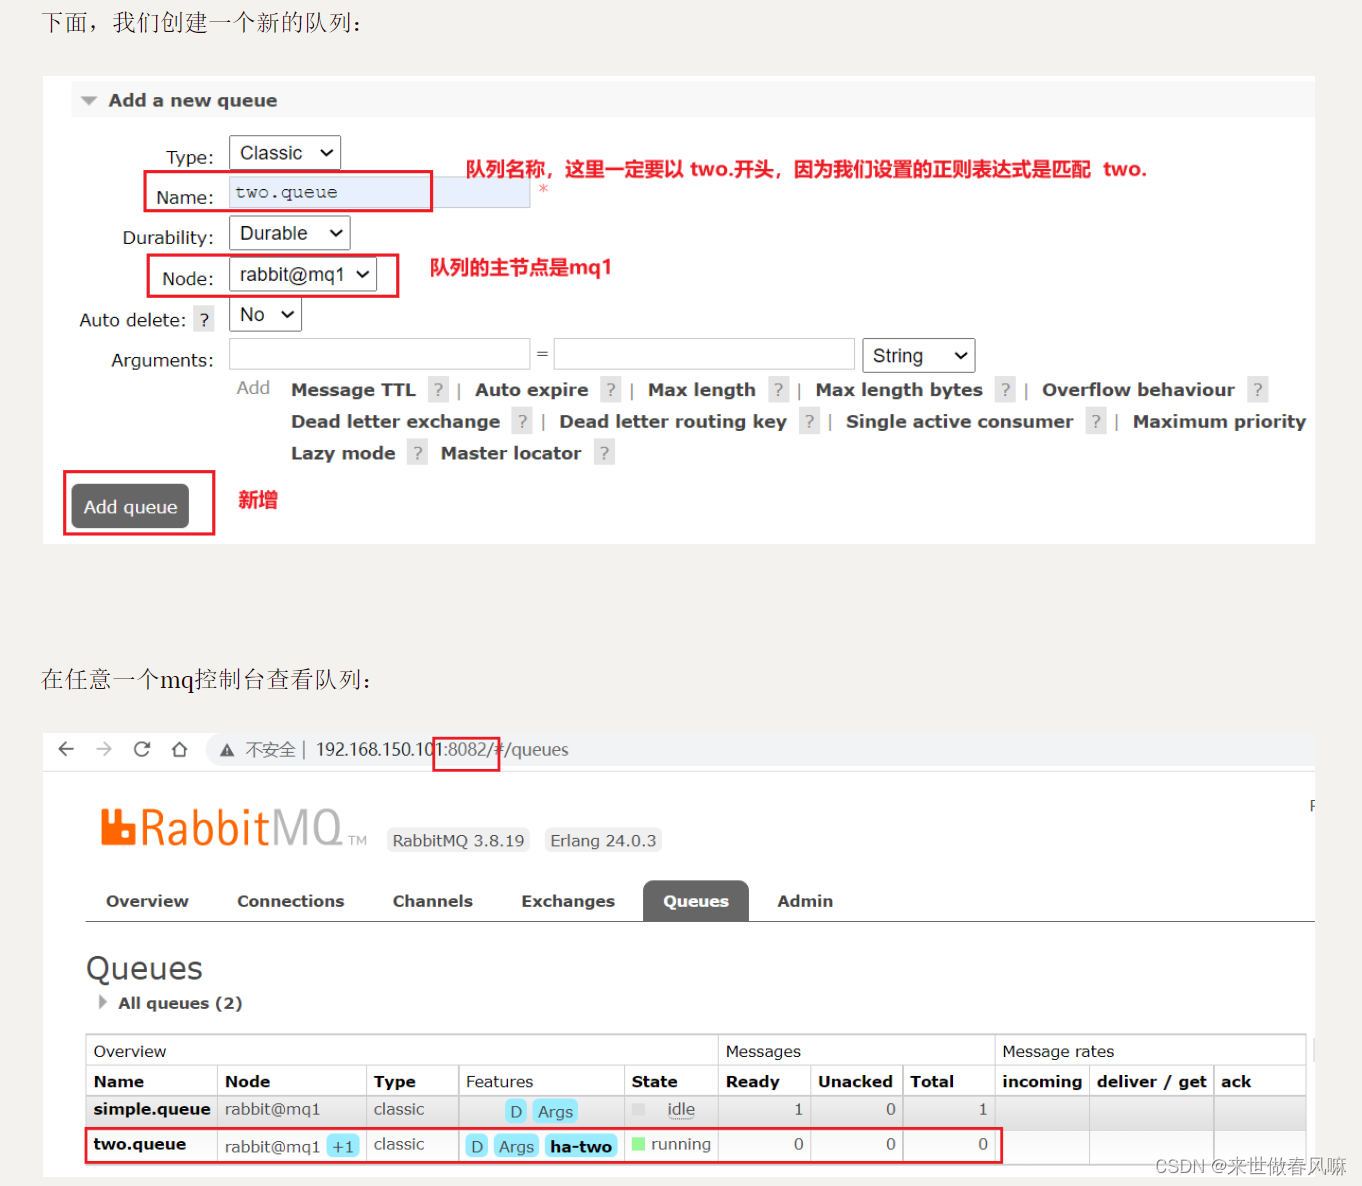Sort queues by Node column header
The width and height of the screenshot is (1362, 1186).
click(247, 1082)
